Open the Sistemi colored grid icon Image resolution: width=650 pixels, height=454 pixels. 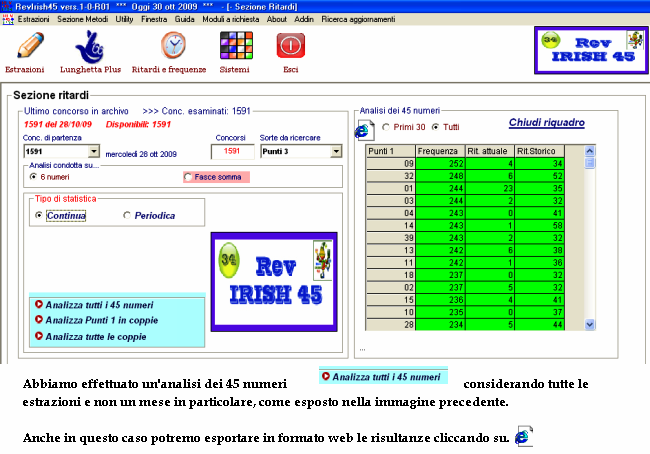click(236, 46)
